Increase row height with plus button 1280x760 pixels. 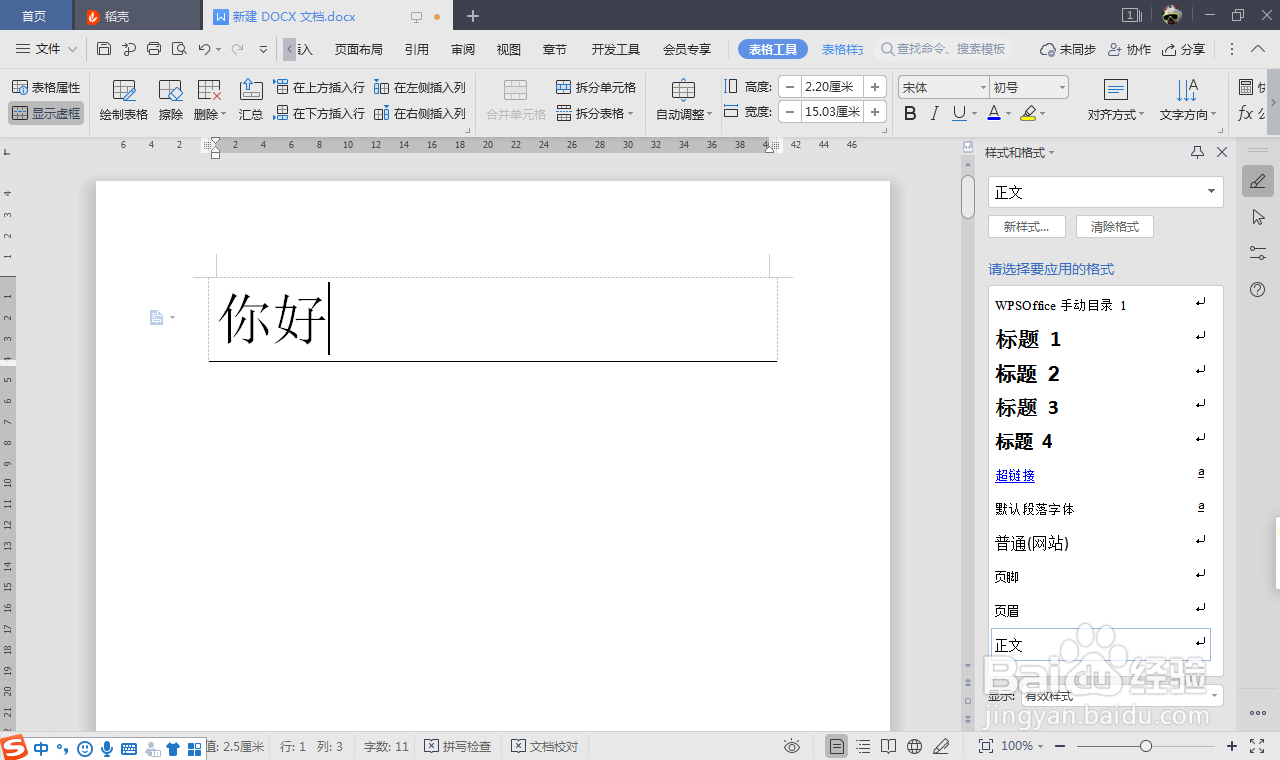click(x=875, y=87)
